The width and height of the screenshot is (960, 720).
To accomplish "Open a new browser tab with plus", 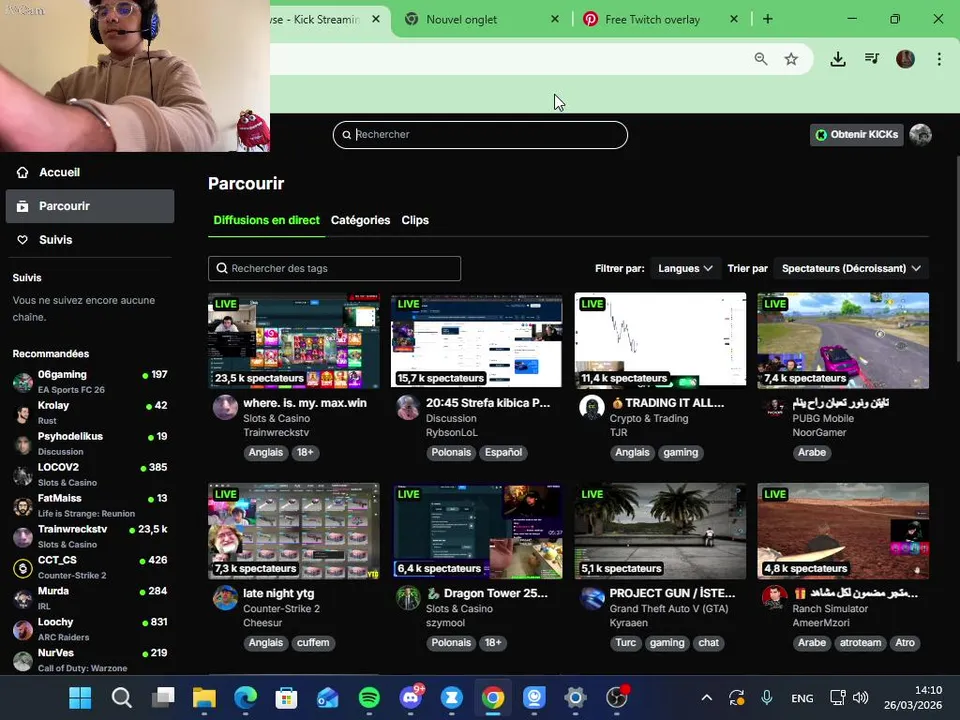I will [768, 19].
